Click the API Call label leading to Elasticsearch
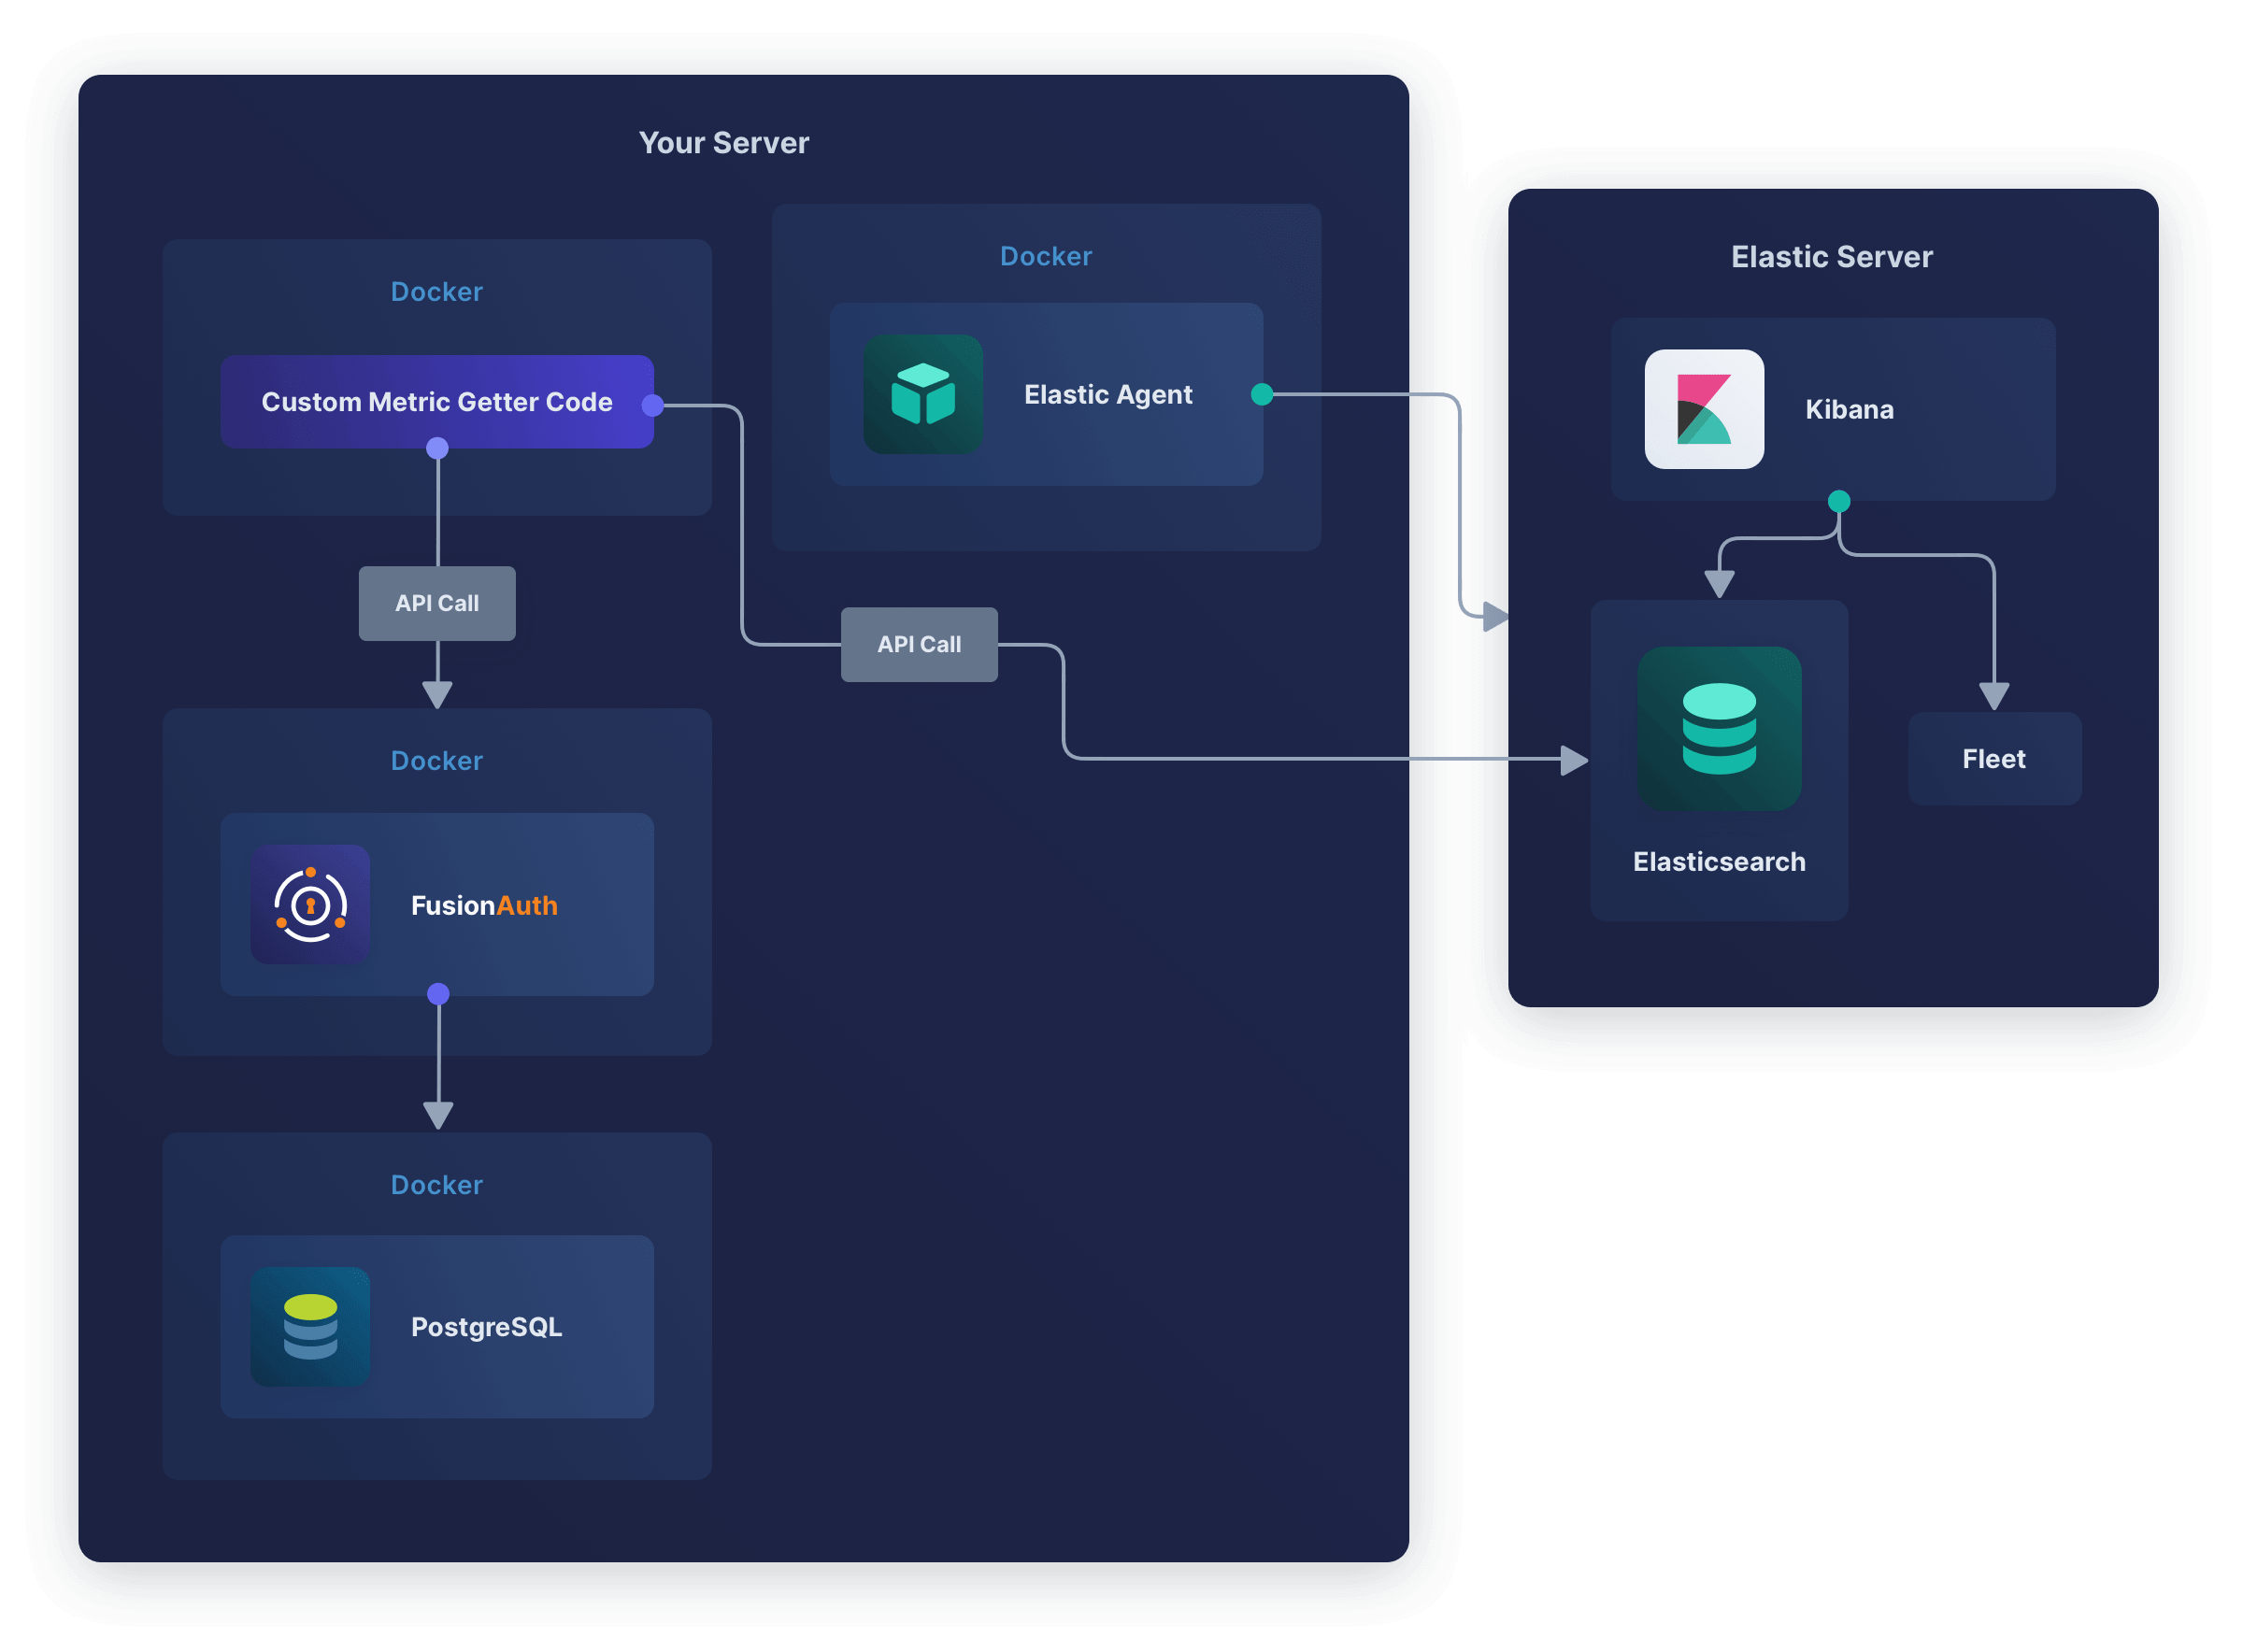The height and width of the screenshot is (1652, 2243). 919,644
